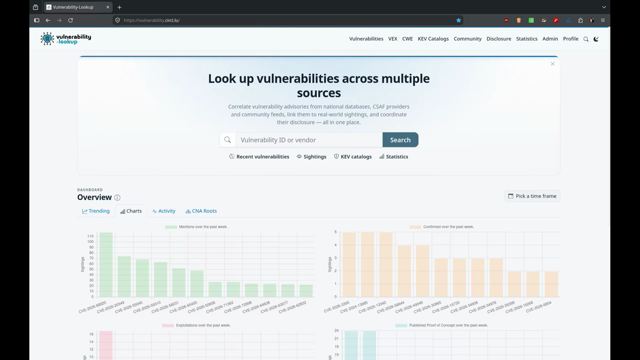The width and height of the screenshot is (640, 360).
Task: Click the orange shield extension icon
Action: [x=518, y=20]
